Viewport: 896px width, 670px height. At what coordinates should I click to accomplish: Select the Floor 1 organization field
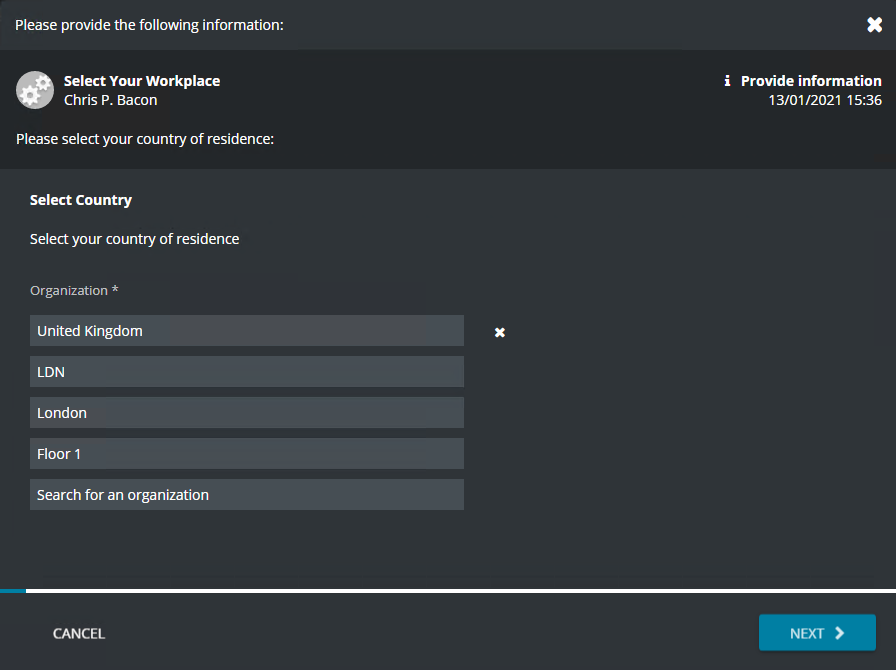pyautogui.click(x=246, y=454)
